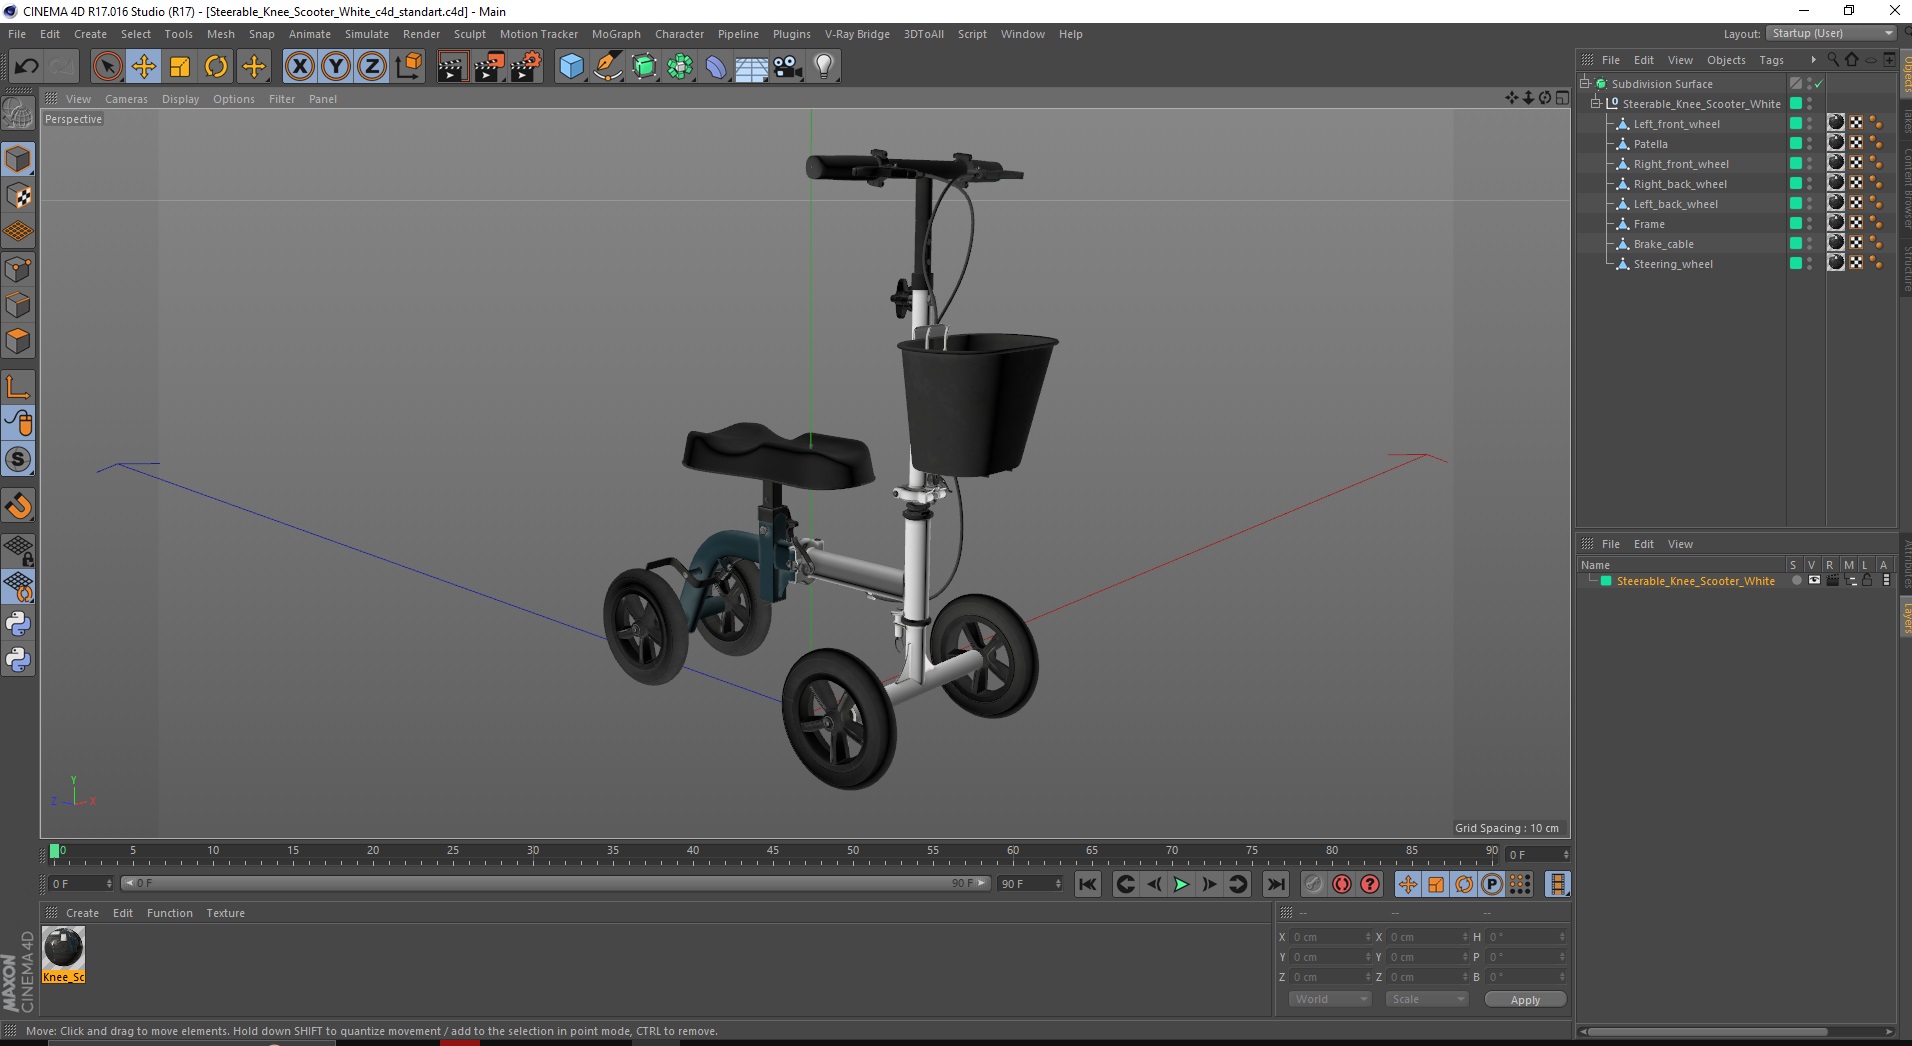Select the Knee_Sc material thumbnail

(x=63, y=948)
